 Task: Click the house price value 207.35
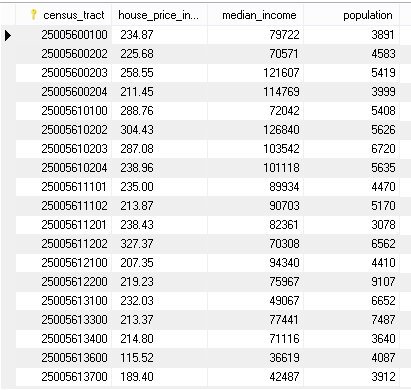[x=137, y=263]
